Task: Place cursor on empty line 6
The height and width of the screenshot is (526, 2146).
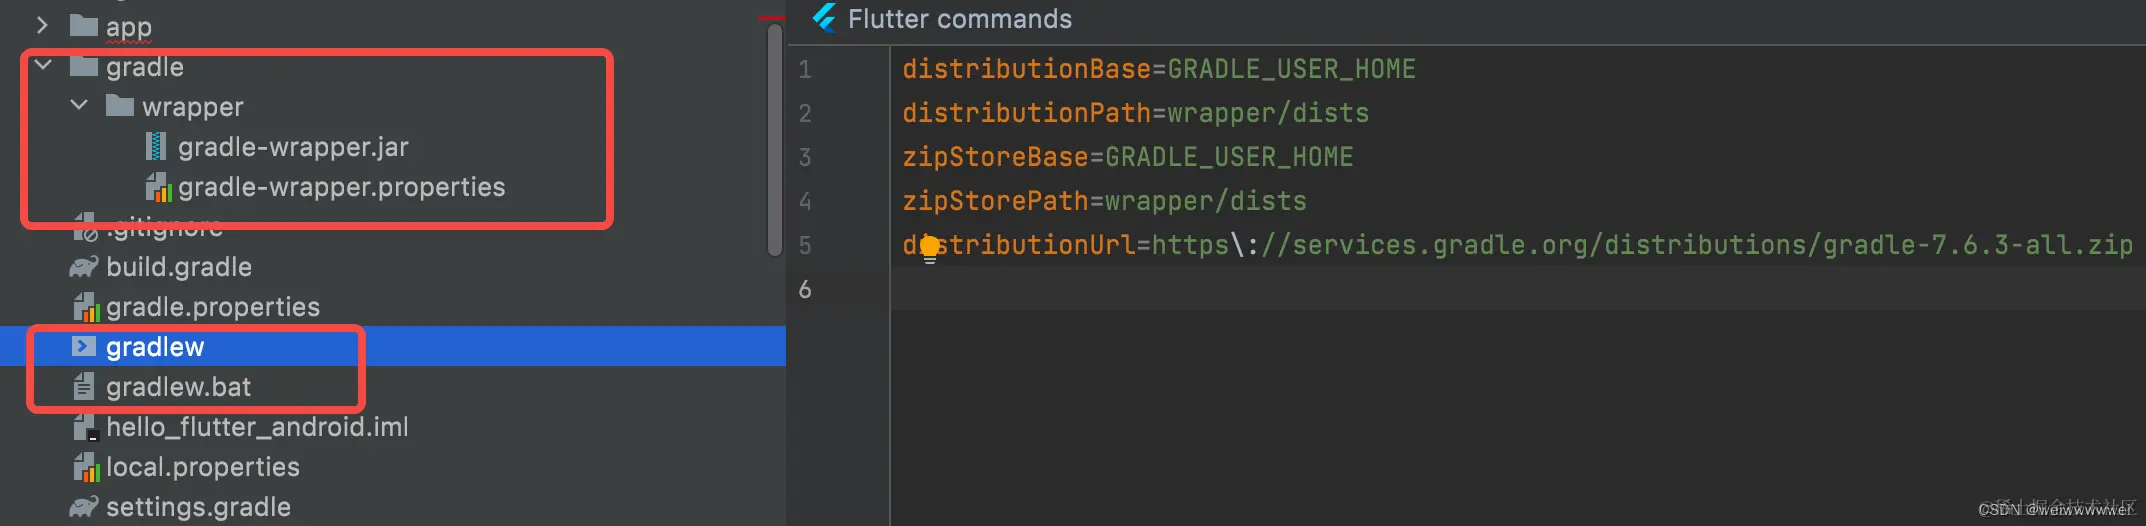Action: click(x=1518, y=289)
